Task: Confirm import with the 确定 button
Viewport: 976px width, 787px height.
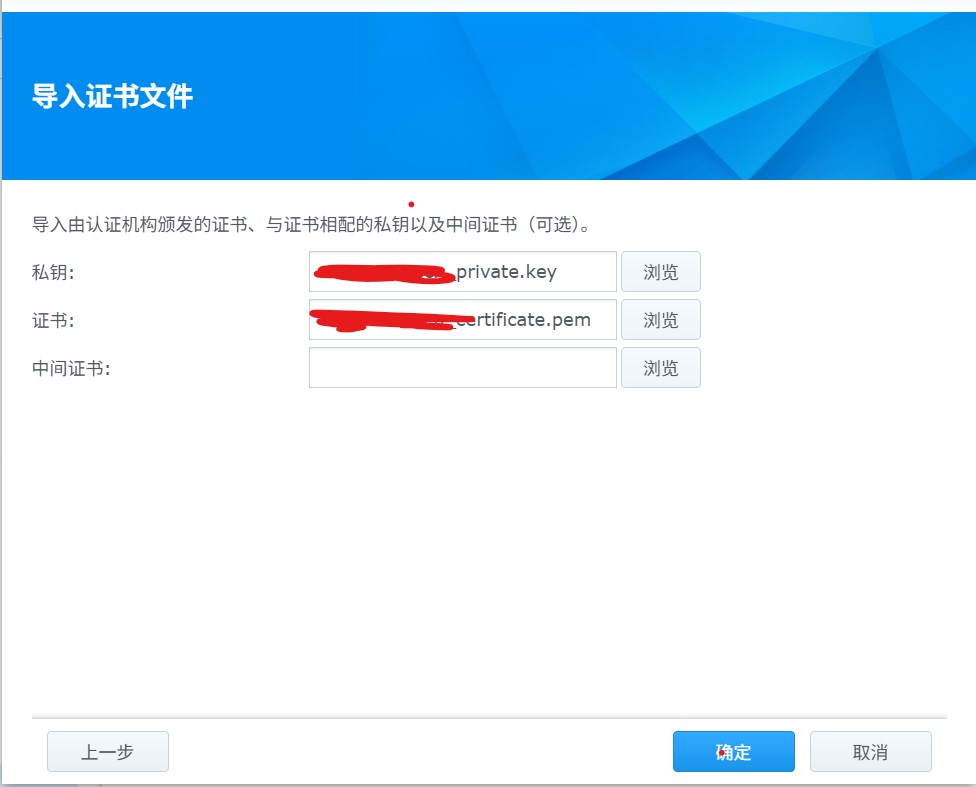Action: 733,752
